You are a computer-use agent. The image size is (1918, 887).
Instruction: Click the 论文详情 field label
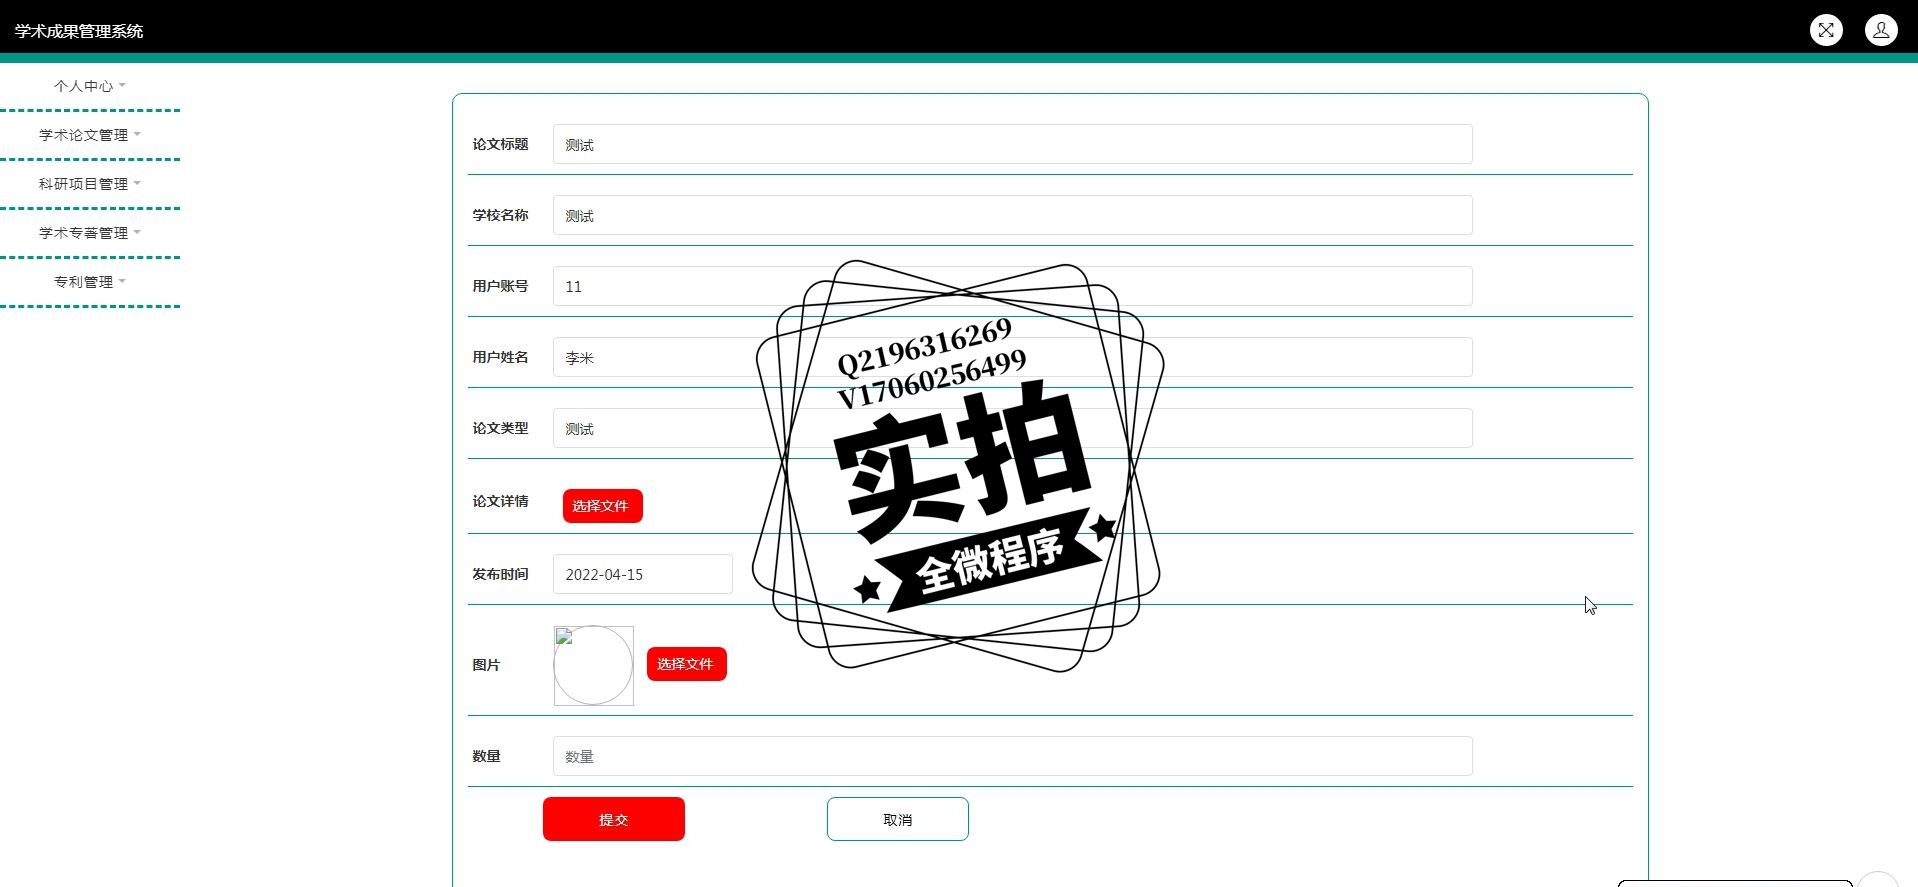[x=500, y=501]
